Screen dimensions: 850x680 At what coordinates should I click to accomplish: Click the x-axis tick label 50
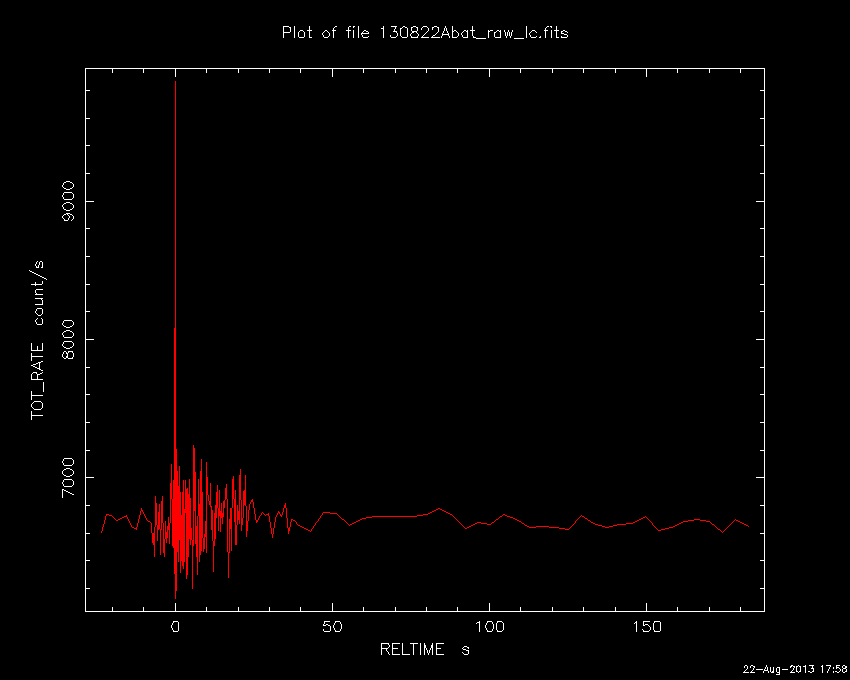pyautogui.click(x=332, y=627)
